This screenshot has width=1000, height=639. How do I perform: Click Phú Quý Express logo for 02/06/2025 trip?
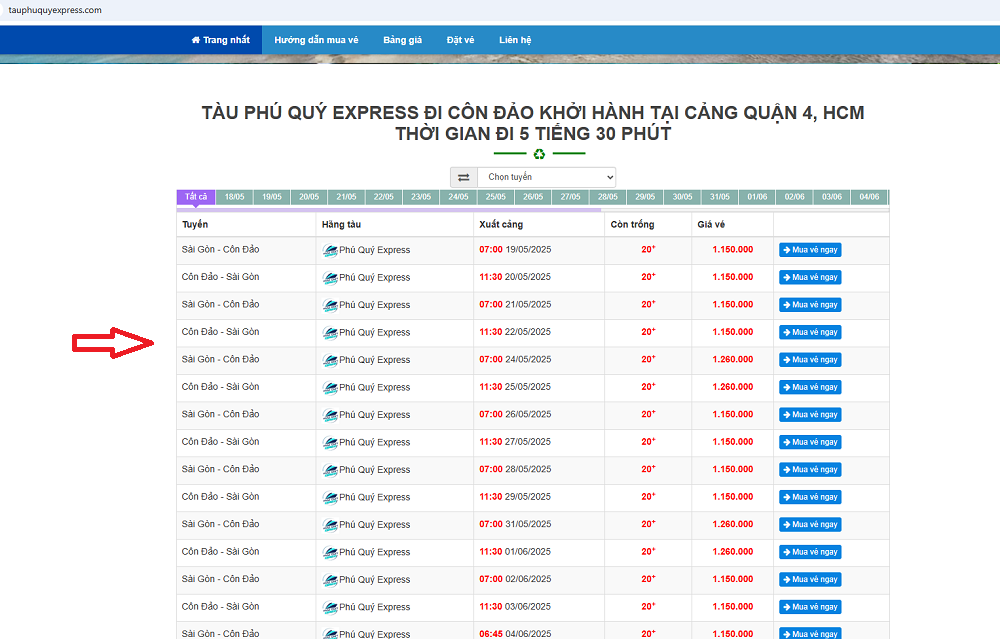pyautogui.click(x=330, y=579)
